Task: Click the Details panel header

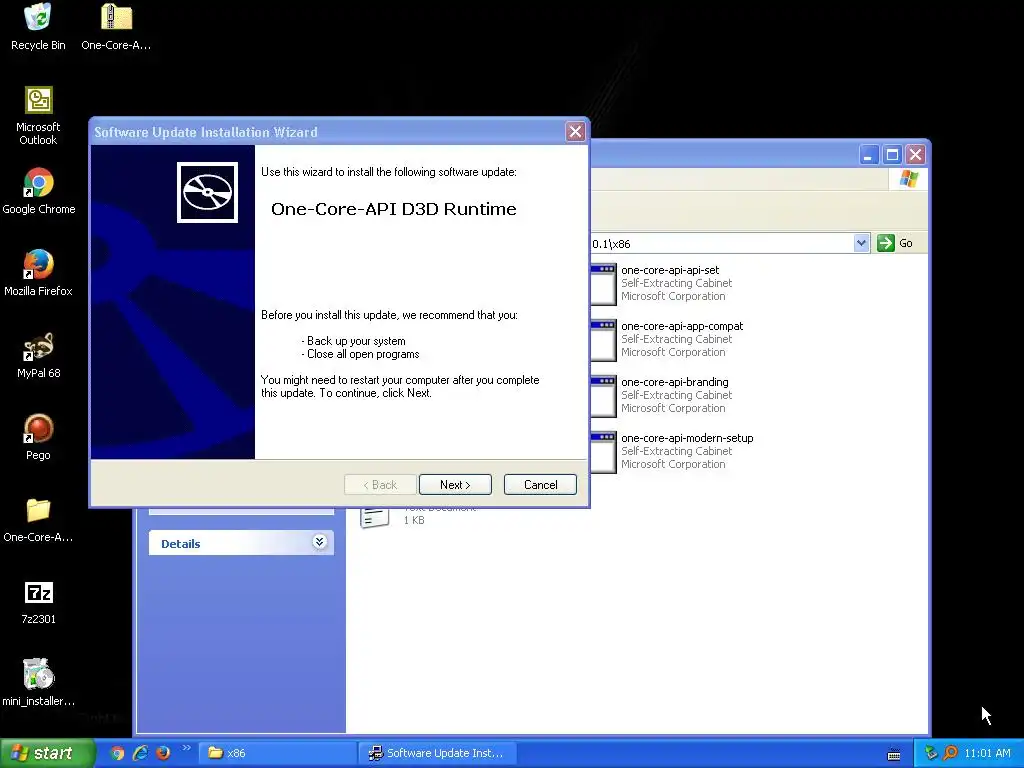Action: click(241, 543)
